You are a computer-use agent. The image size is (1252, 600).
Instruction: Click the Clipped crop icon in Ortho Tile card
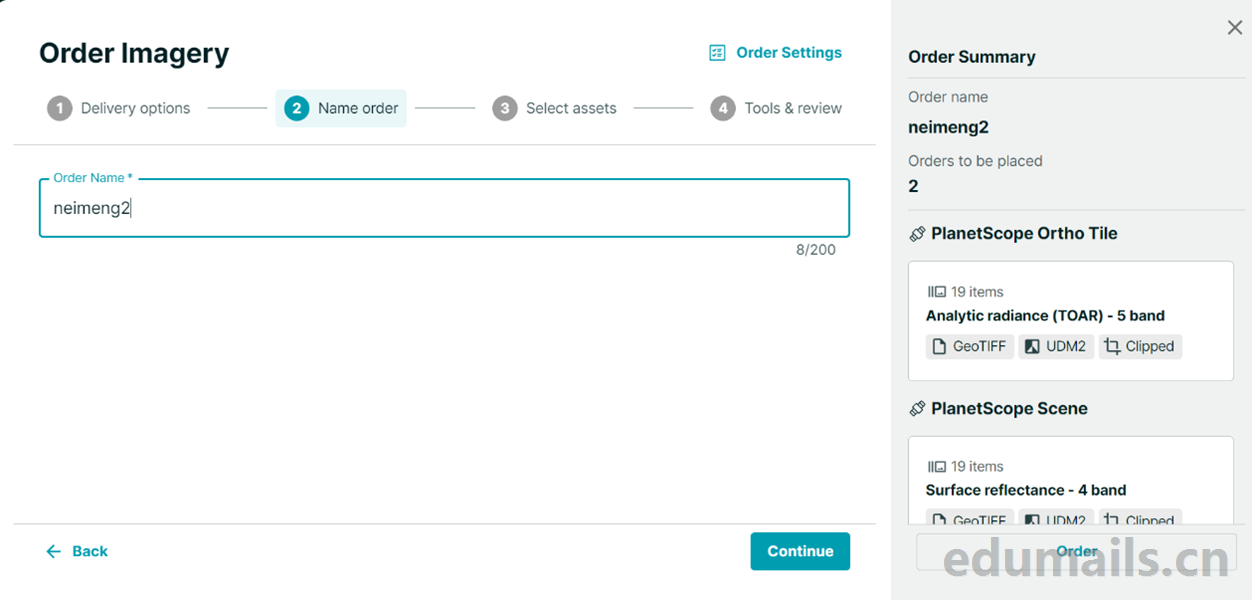point(1112,347)
